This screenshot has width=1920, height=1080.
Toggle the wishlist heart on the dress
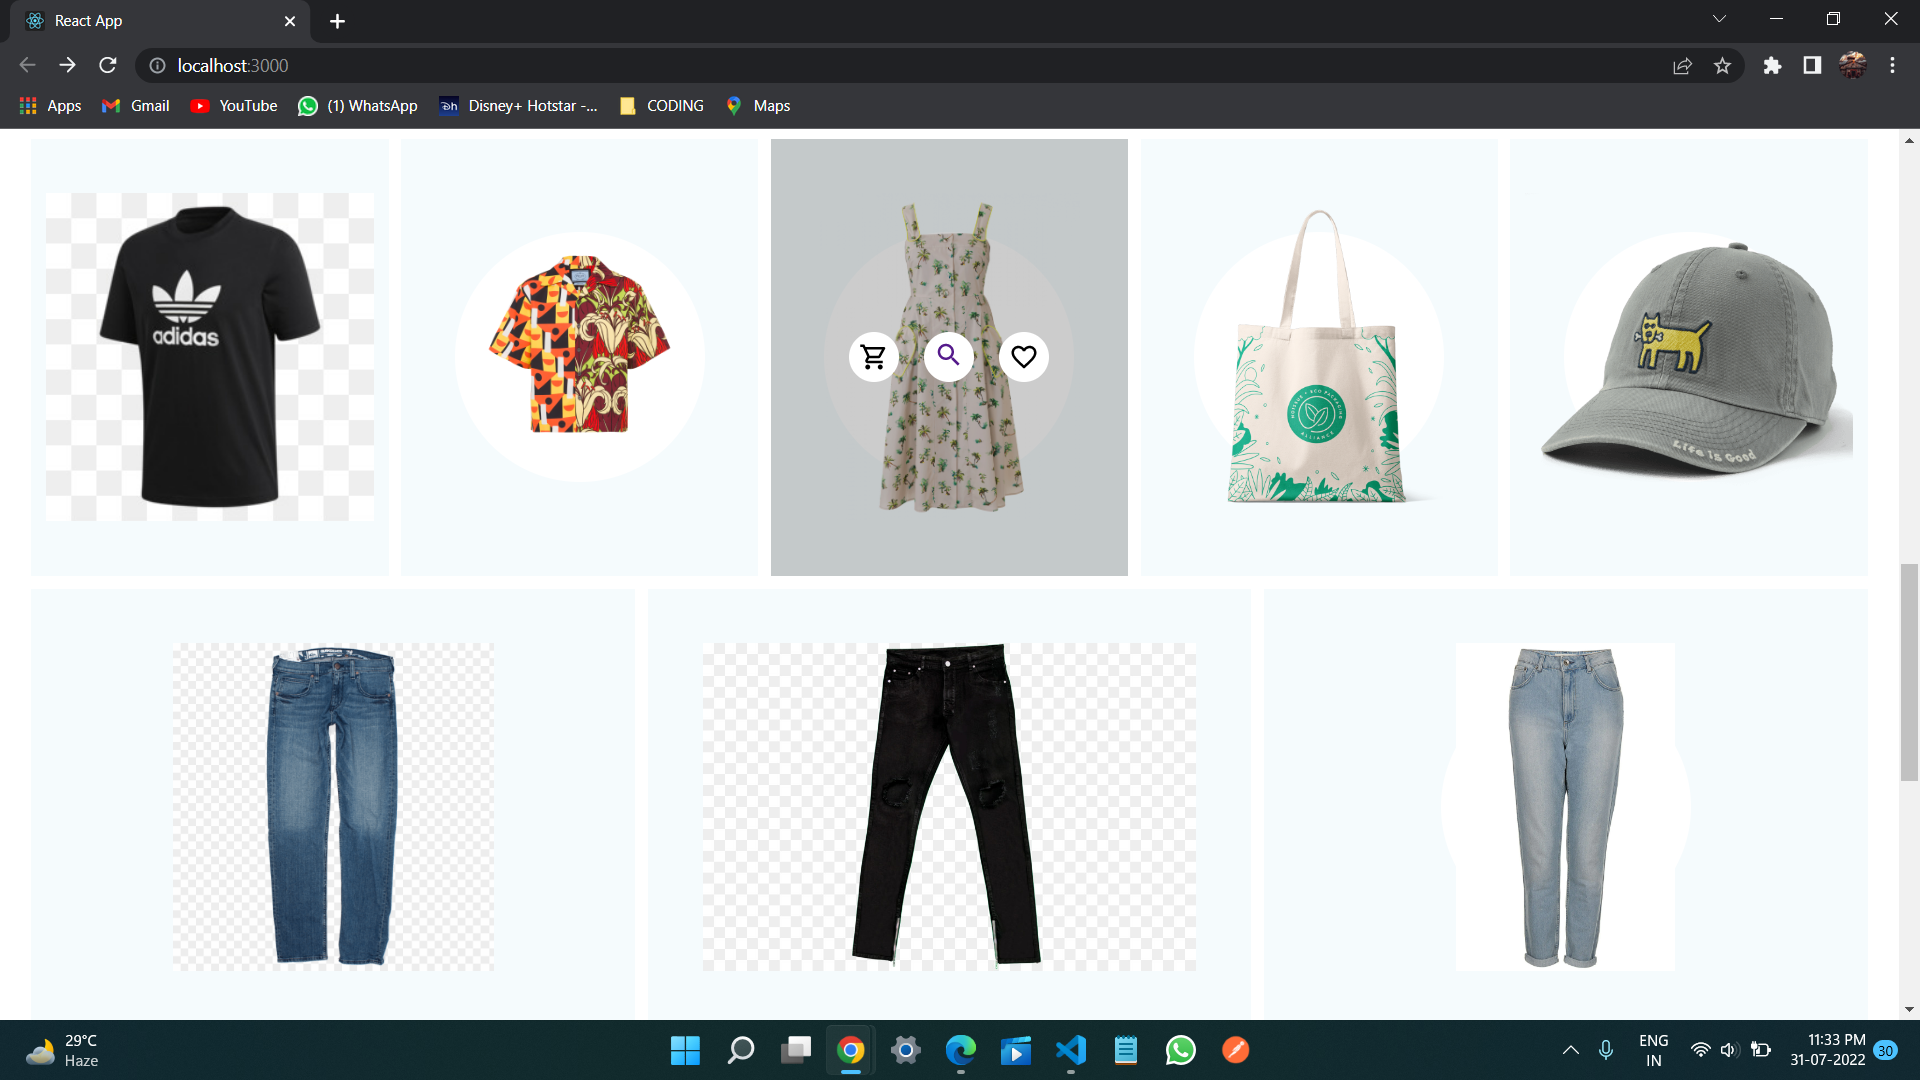tap(1023, 356)
